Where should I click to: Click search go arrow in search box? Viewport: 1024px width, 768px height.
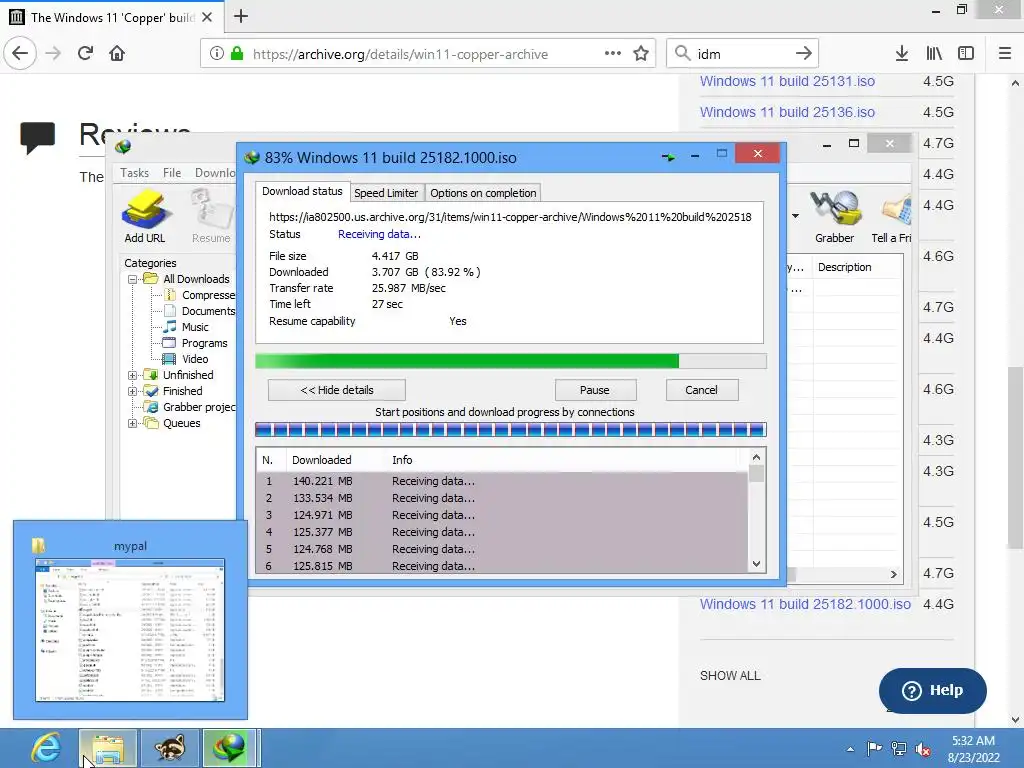pos(803,54)
